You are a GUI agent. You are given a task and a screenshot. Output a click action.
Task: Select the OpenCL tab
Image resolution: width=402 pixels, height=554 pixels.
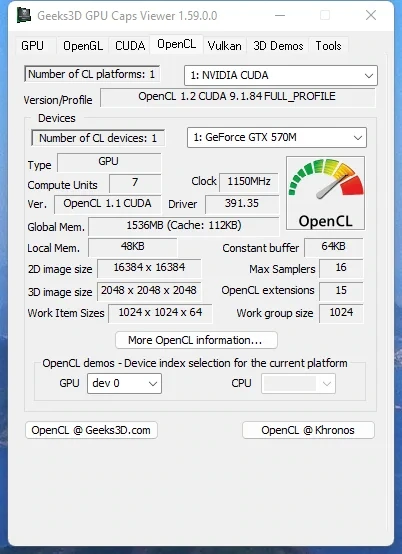[176, 44]
